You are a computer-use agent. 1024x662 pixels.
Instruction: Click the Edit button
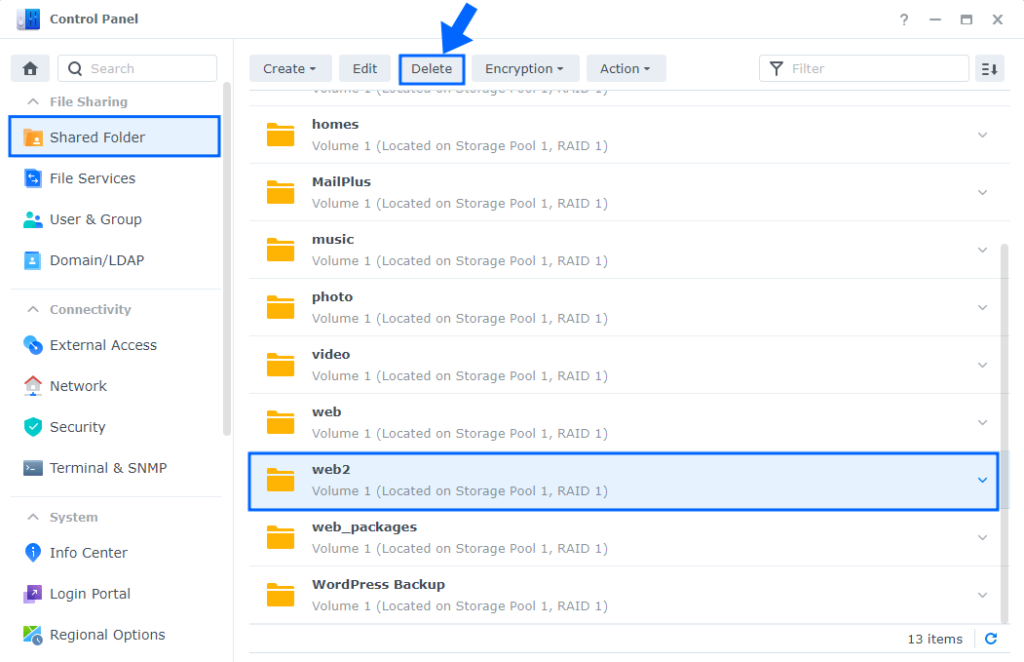[364, 68]
